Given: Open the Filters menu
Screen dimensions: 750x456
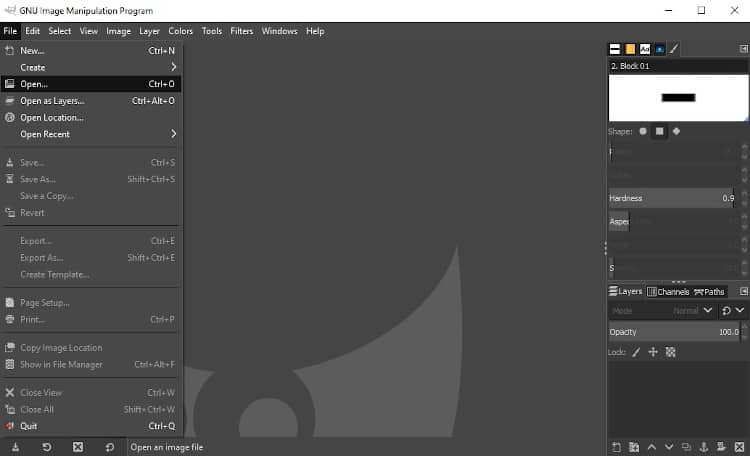Looking at the screenshot, I should (x=242, y=31).
